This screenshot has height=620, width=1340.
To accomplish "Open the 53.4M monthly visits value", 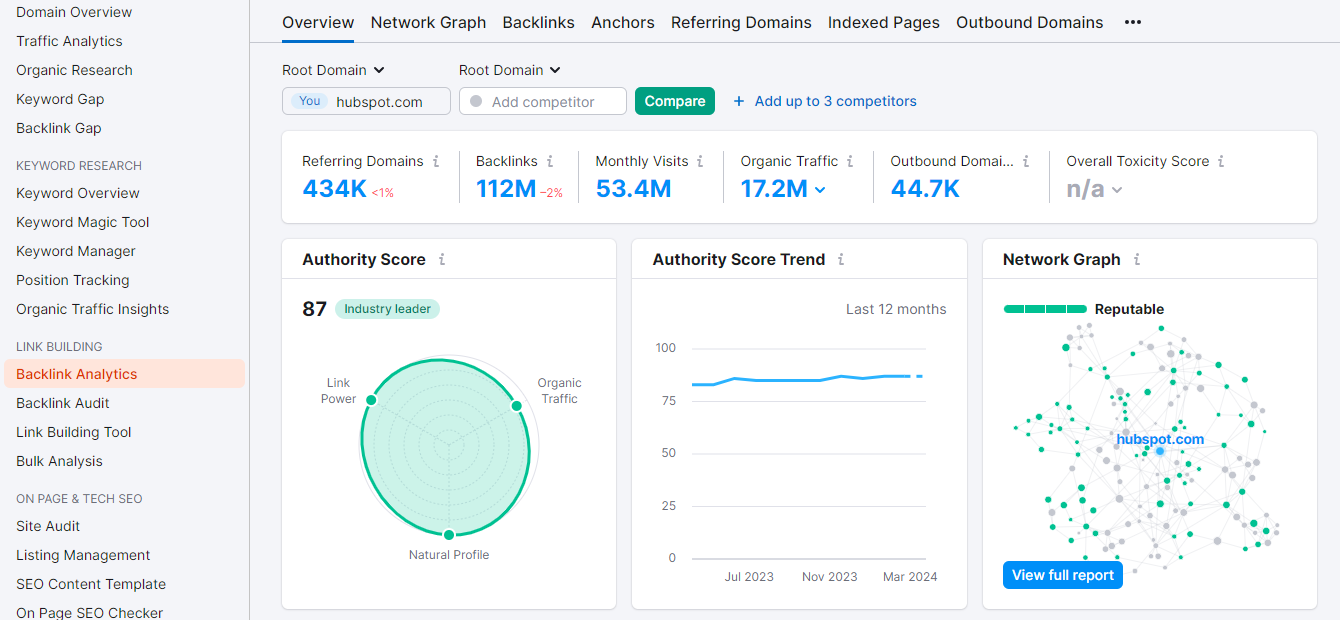I will (633, 188).
